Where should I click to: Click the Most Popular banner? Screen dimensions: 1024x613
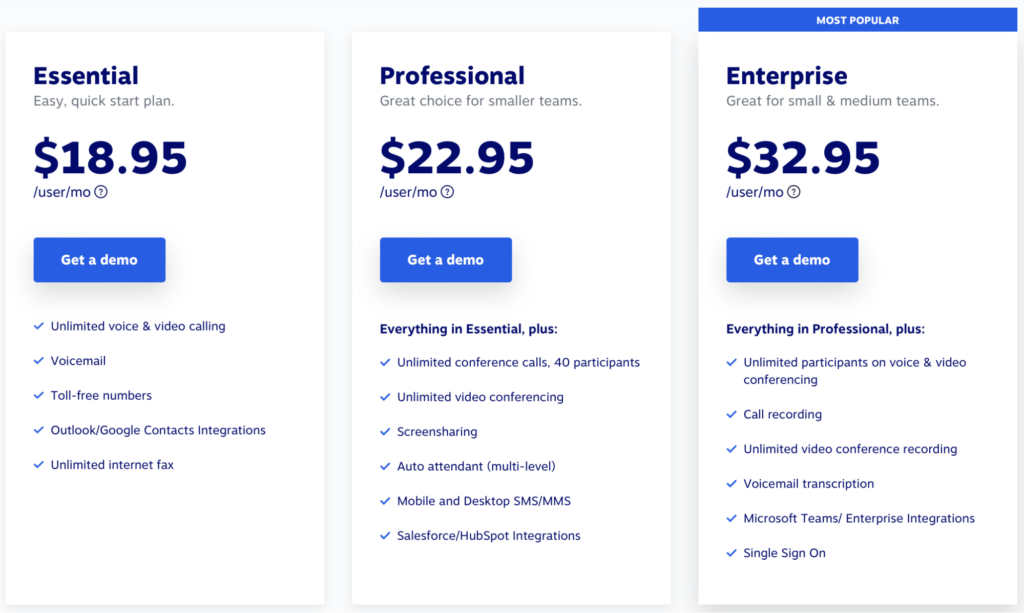(857, 20)
